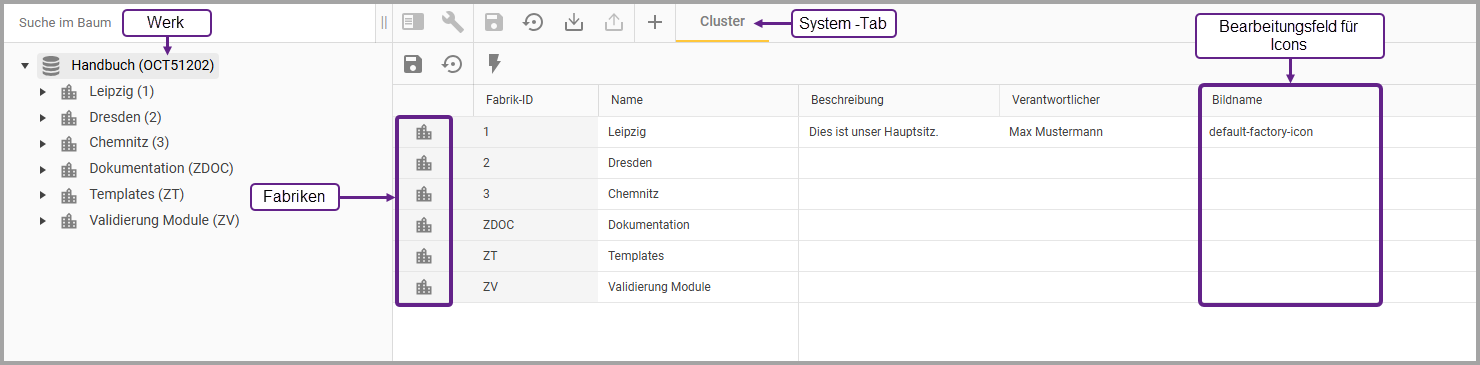Expand the Leipzig (1) tree node

point(43,92)
